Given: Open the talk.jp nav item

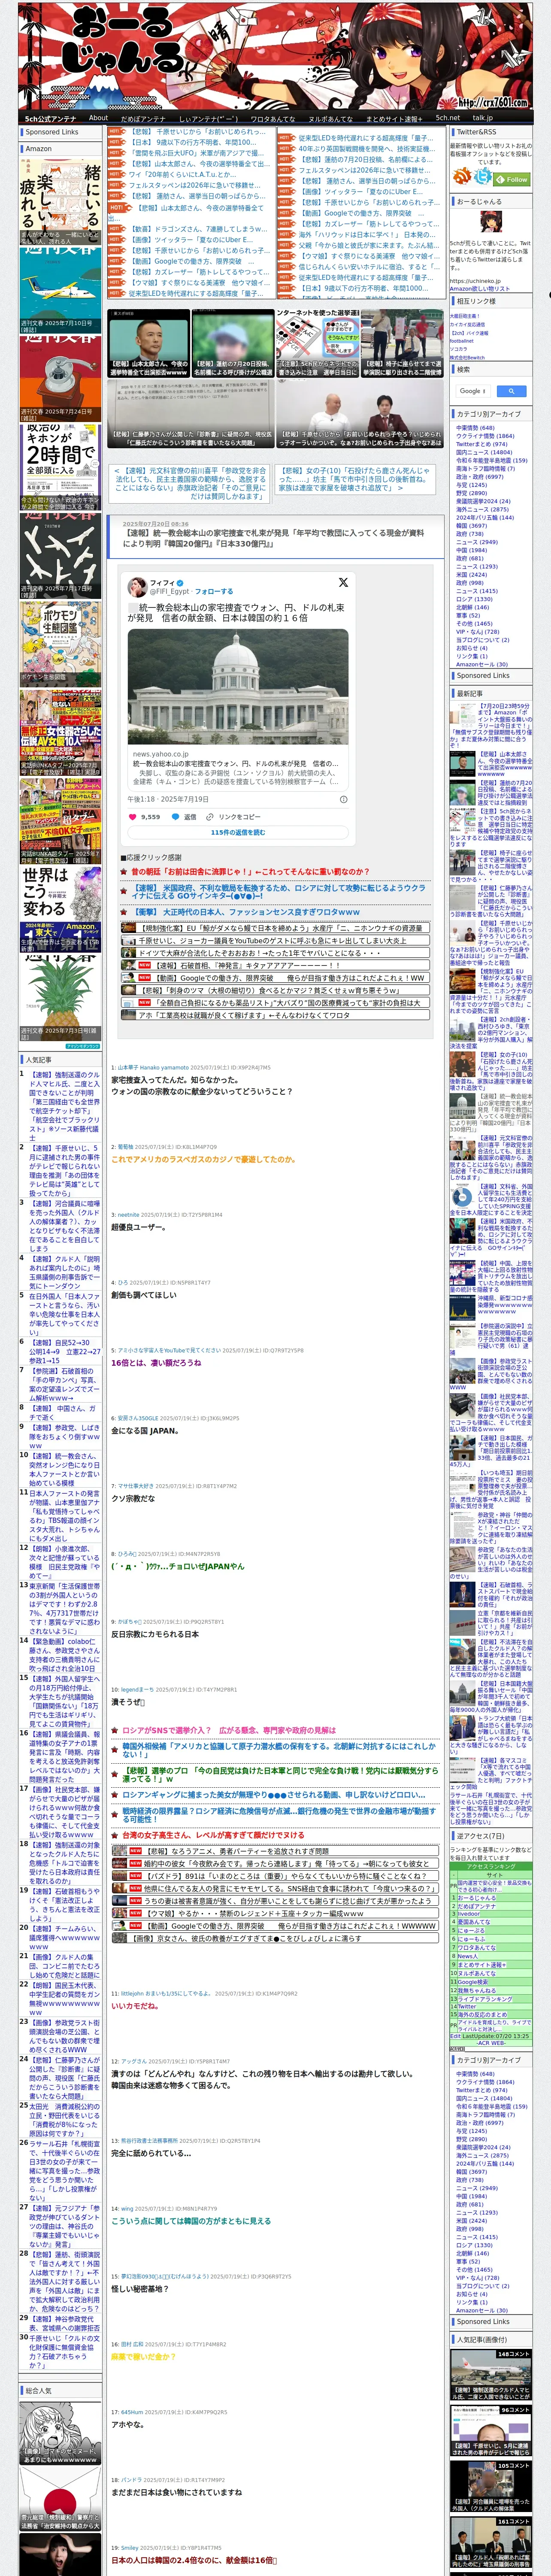Looking at the screenshot, I should pyautogui.click(x=483, y=118).
